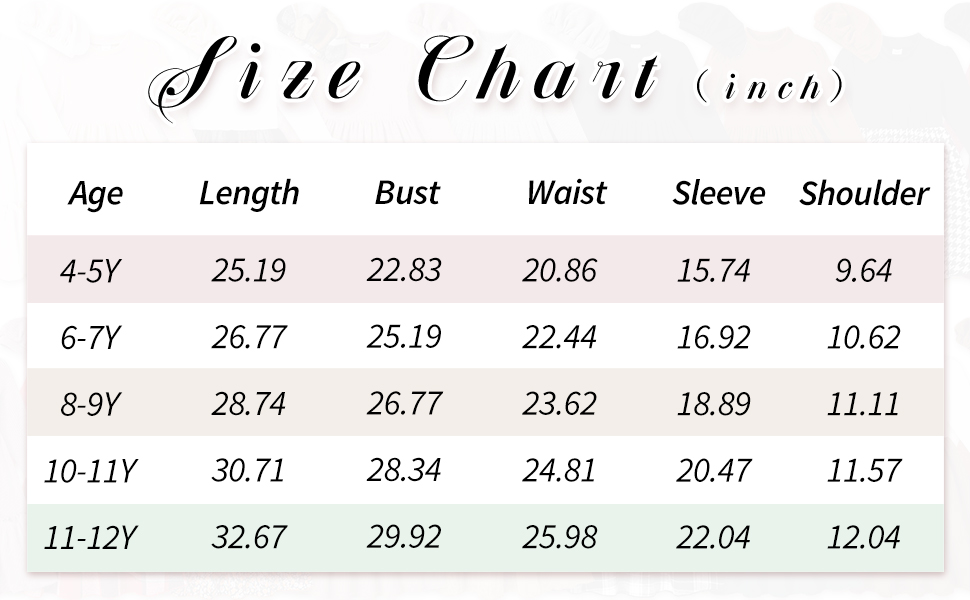Select the 20.47 sleeve value
970x600 pixels.
coord(713,471)
